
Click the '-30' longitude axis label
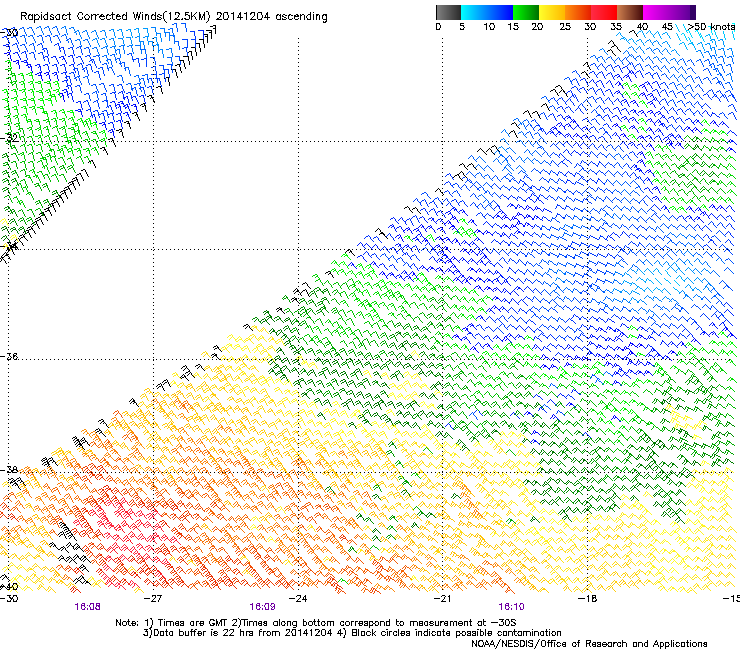9,599
